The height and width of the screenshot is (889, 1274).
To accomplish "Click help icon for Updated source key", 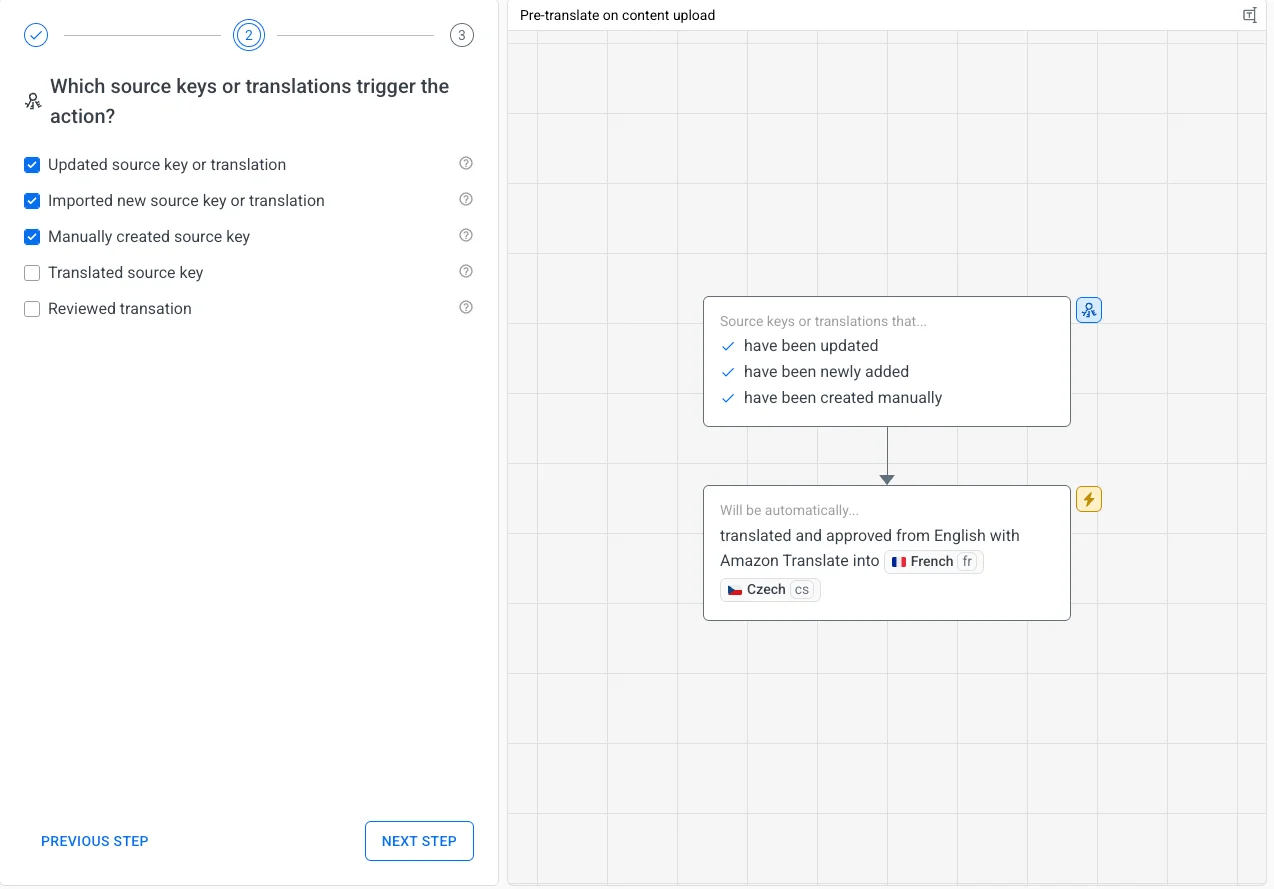I will (465, 164).
